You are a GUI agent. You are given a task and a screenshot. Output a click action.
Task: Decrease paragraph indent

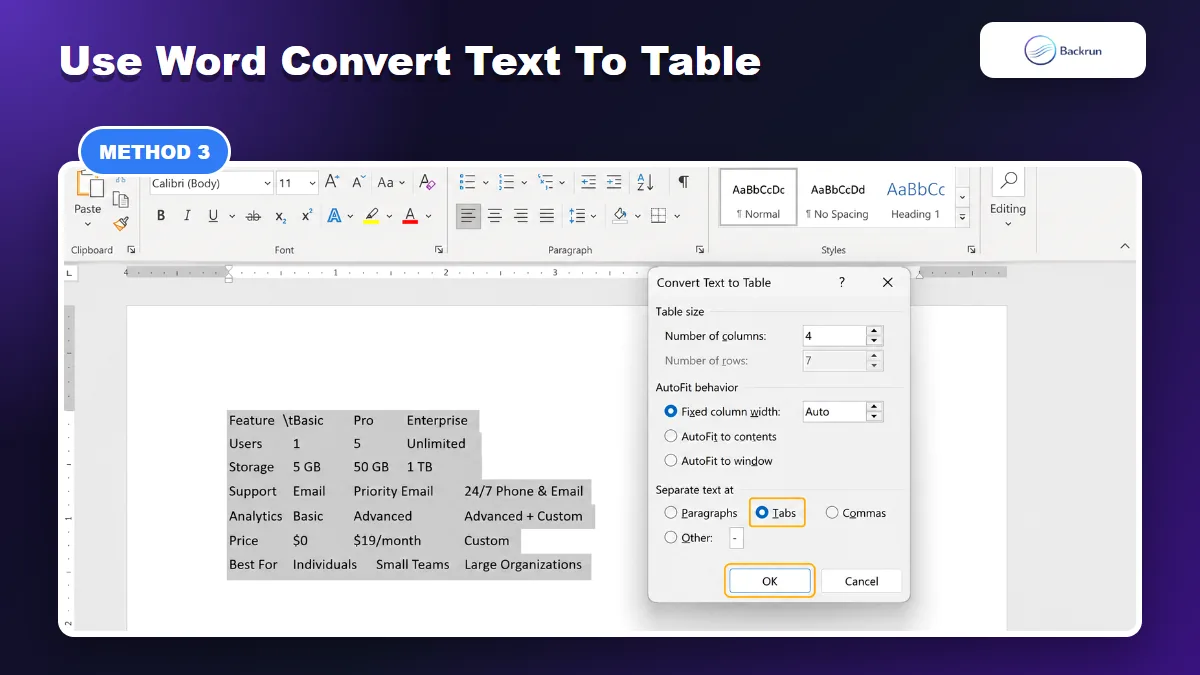(x=588, y=182)
